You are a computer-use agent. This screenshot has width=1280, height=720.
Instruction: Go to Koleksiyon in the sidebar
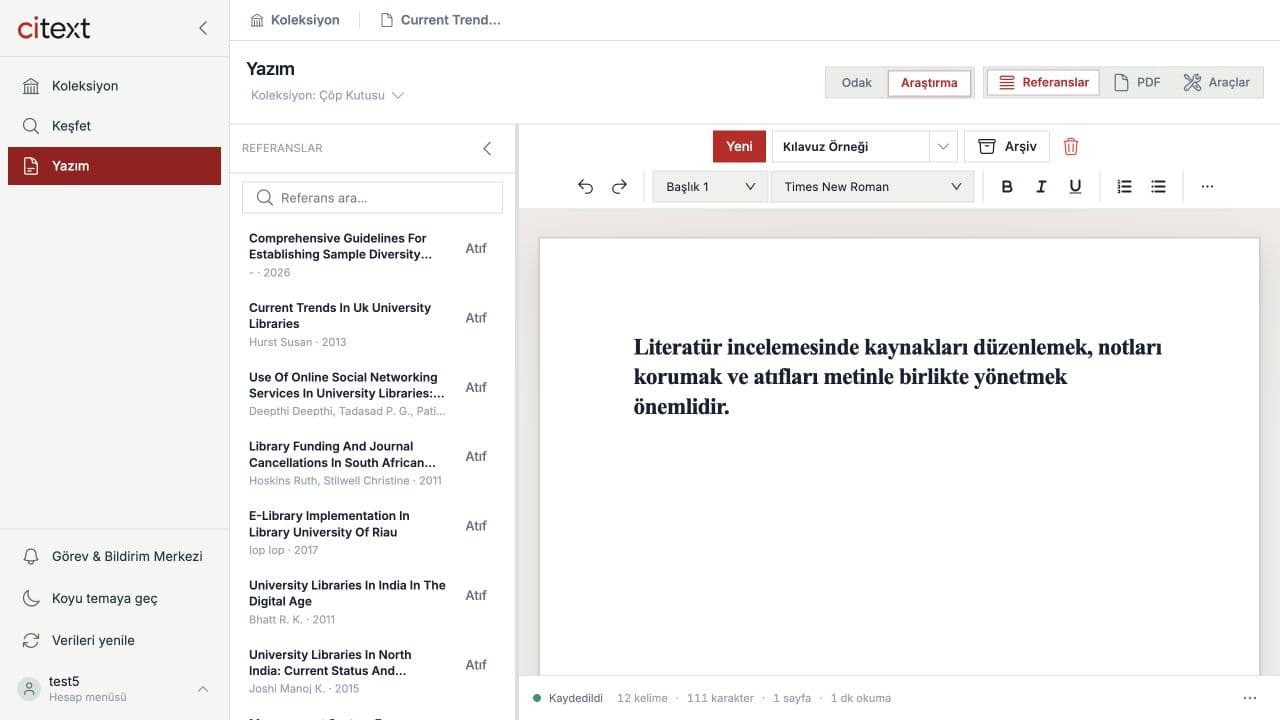click(x=114, y=86)
